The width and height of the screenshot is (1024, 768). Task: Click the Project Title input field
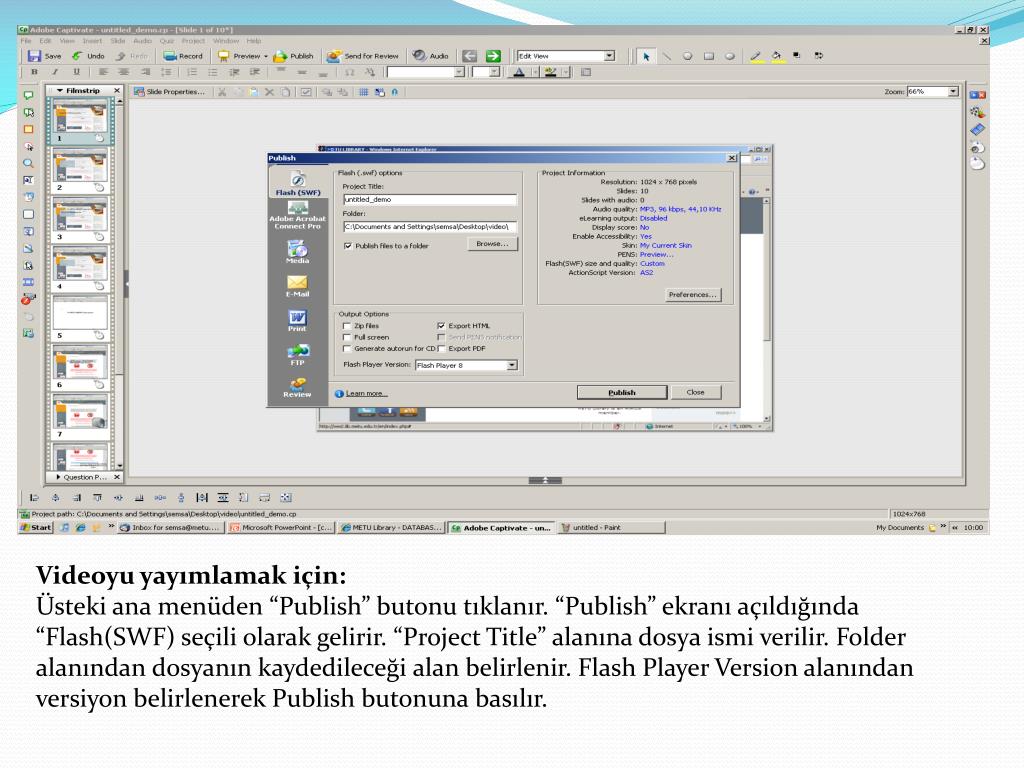coord(430,199)
